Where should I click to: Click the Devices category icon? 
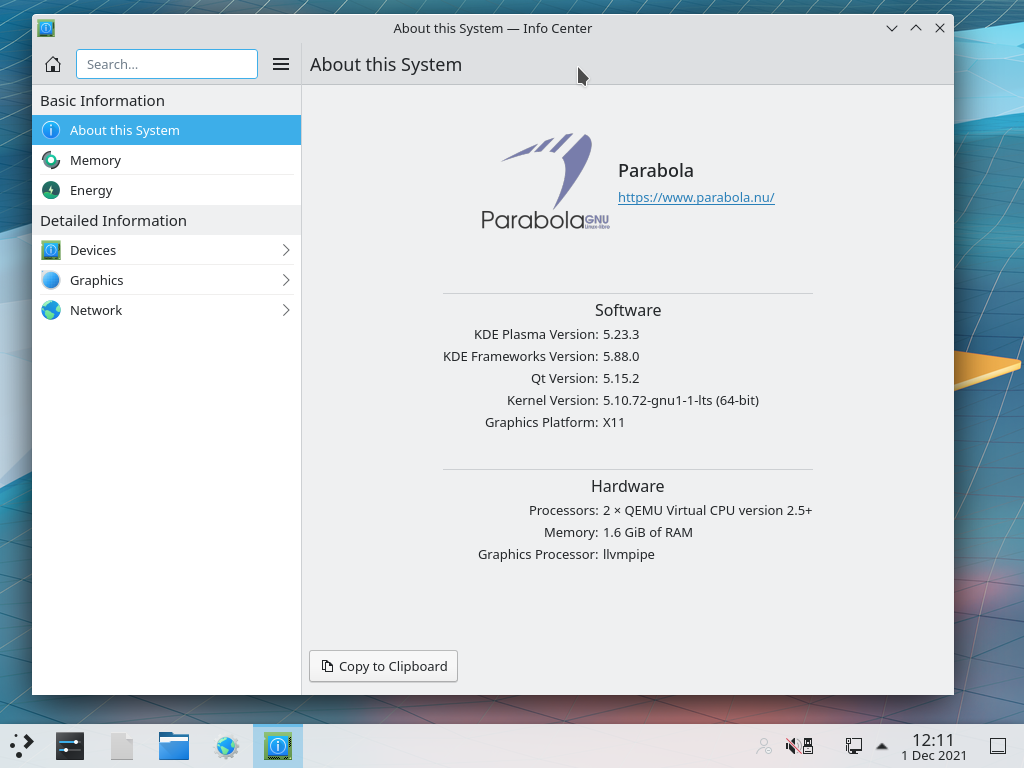click(51, 250)
